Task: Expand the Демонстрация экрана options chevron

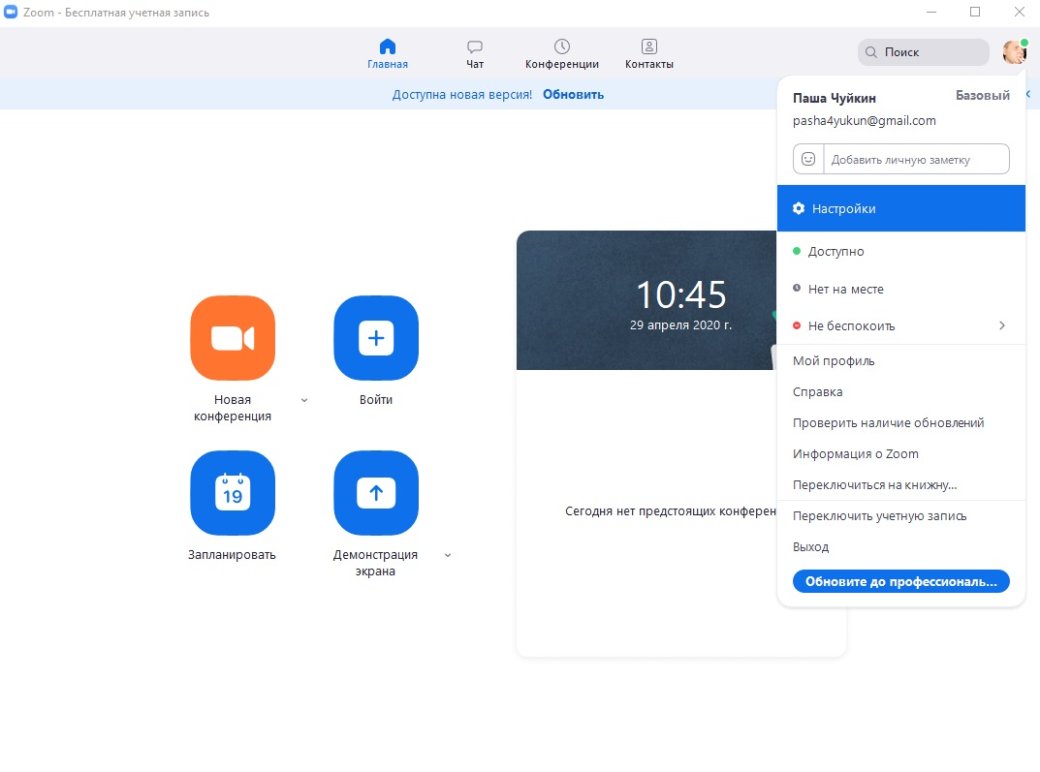Action: [x=448, y=555]
